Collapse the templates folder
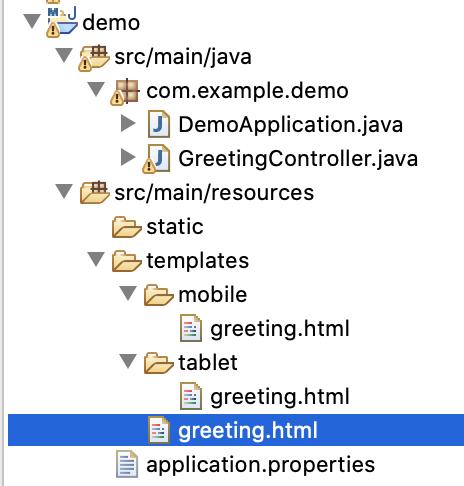The width and height of the screenshot is (464, 486). point(96,259)
